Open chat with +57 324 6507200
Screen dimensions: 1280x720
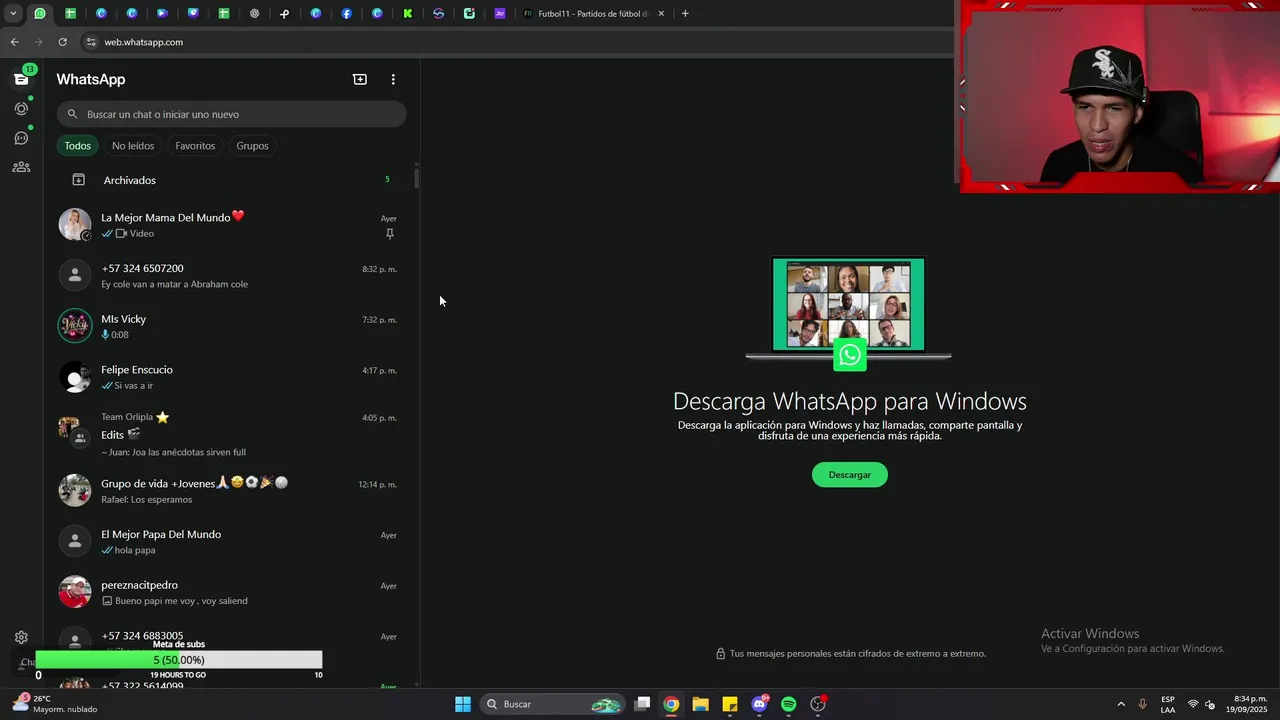pos(231,276)
